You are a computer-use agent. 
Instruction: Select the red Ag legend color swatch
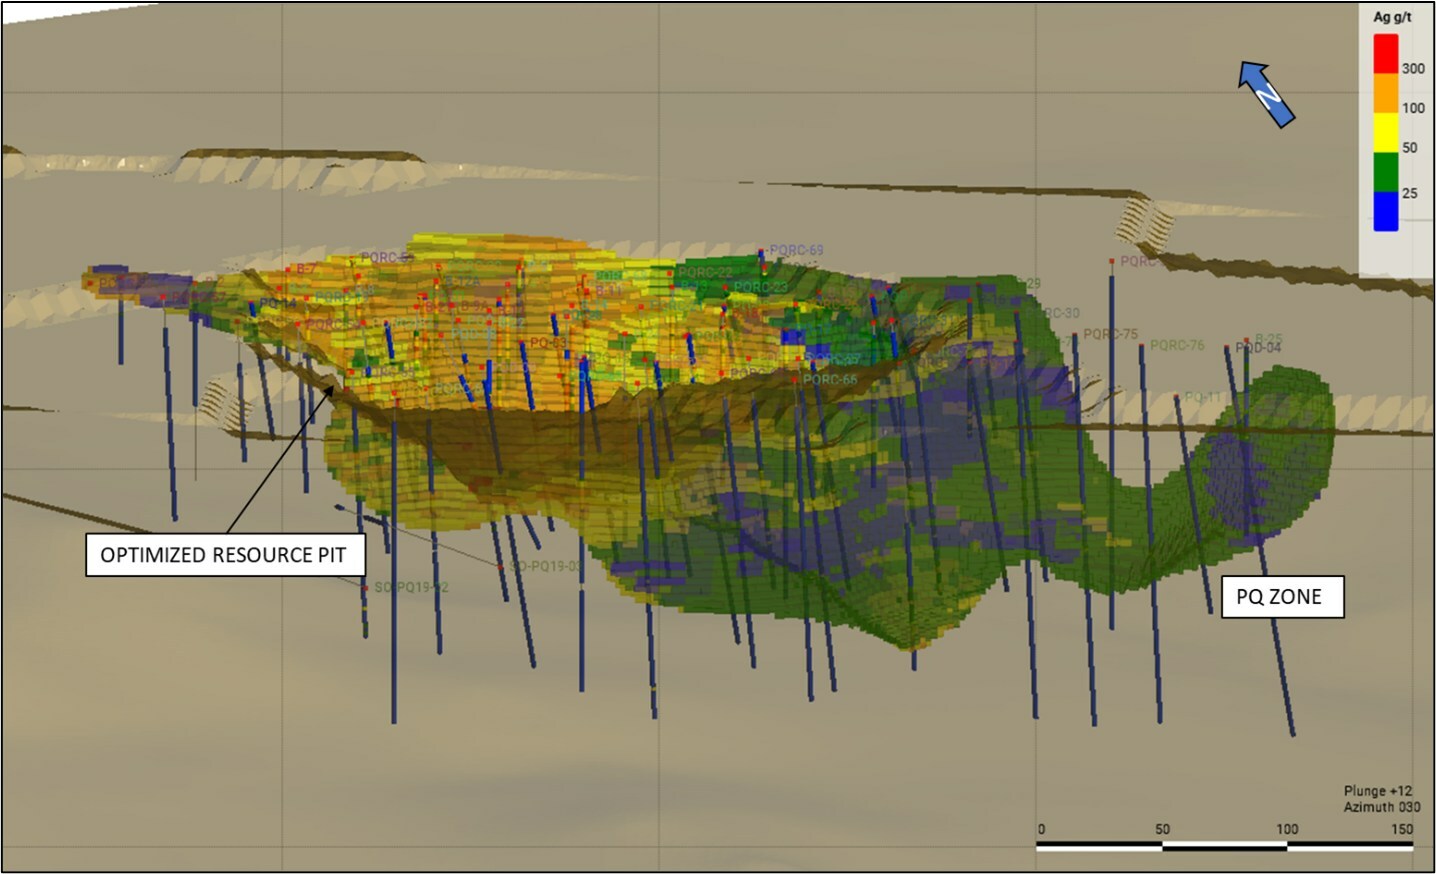[1385, 53]
